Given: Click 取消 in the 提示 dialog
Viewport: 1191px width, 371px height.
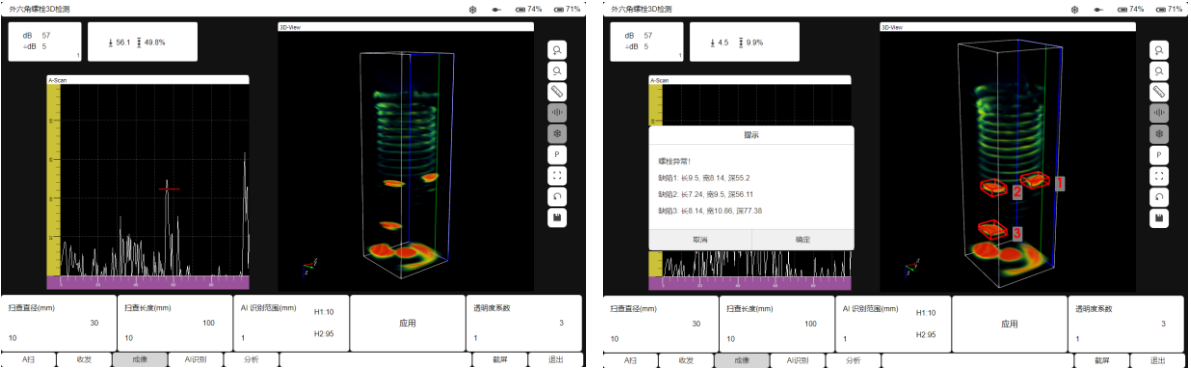Looking at the screenshot, I should pos(700,239).
